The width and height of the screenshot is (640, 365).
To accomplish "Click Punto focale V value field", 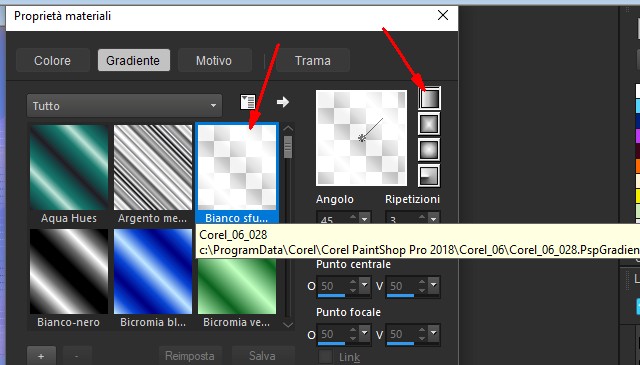I will [402, 334].
